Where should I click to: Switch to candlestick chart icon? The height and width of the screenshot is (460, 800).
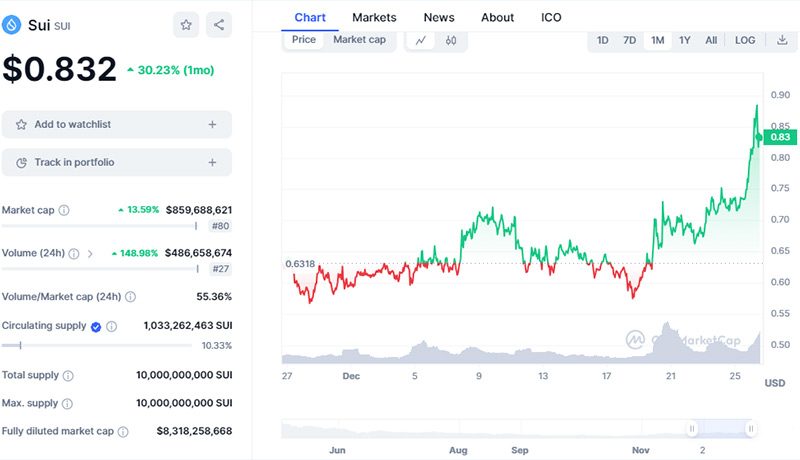451,40
